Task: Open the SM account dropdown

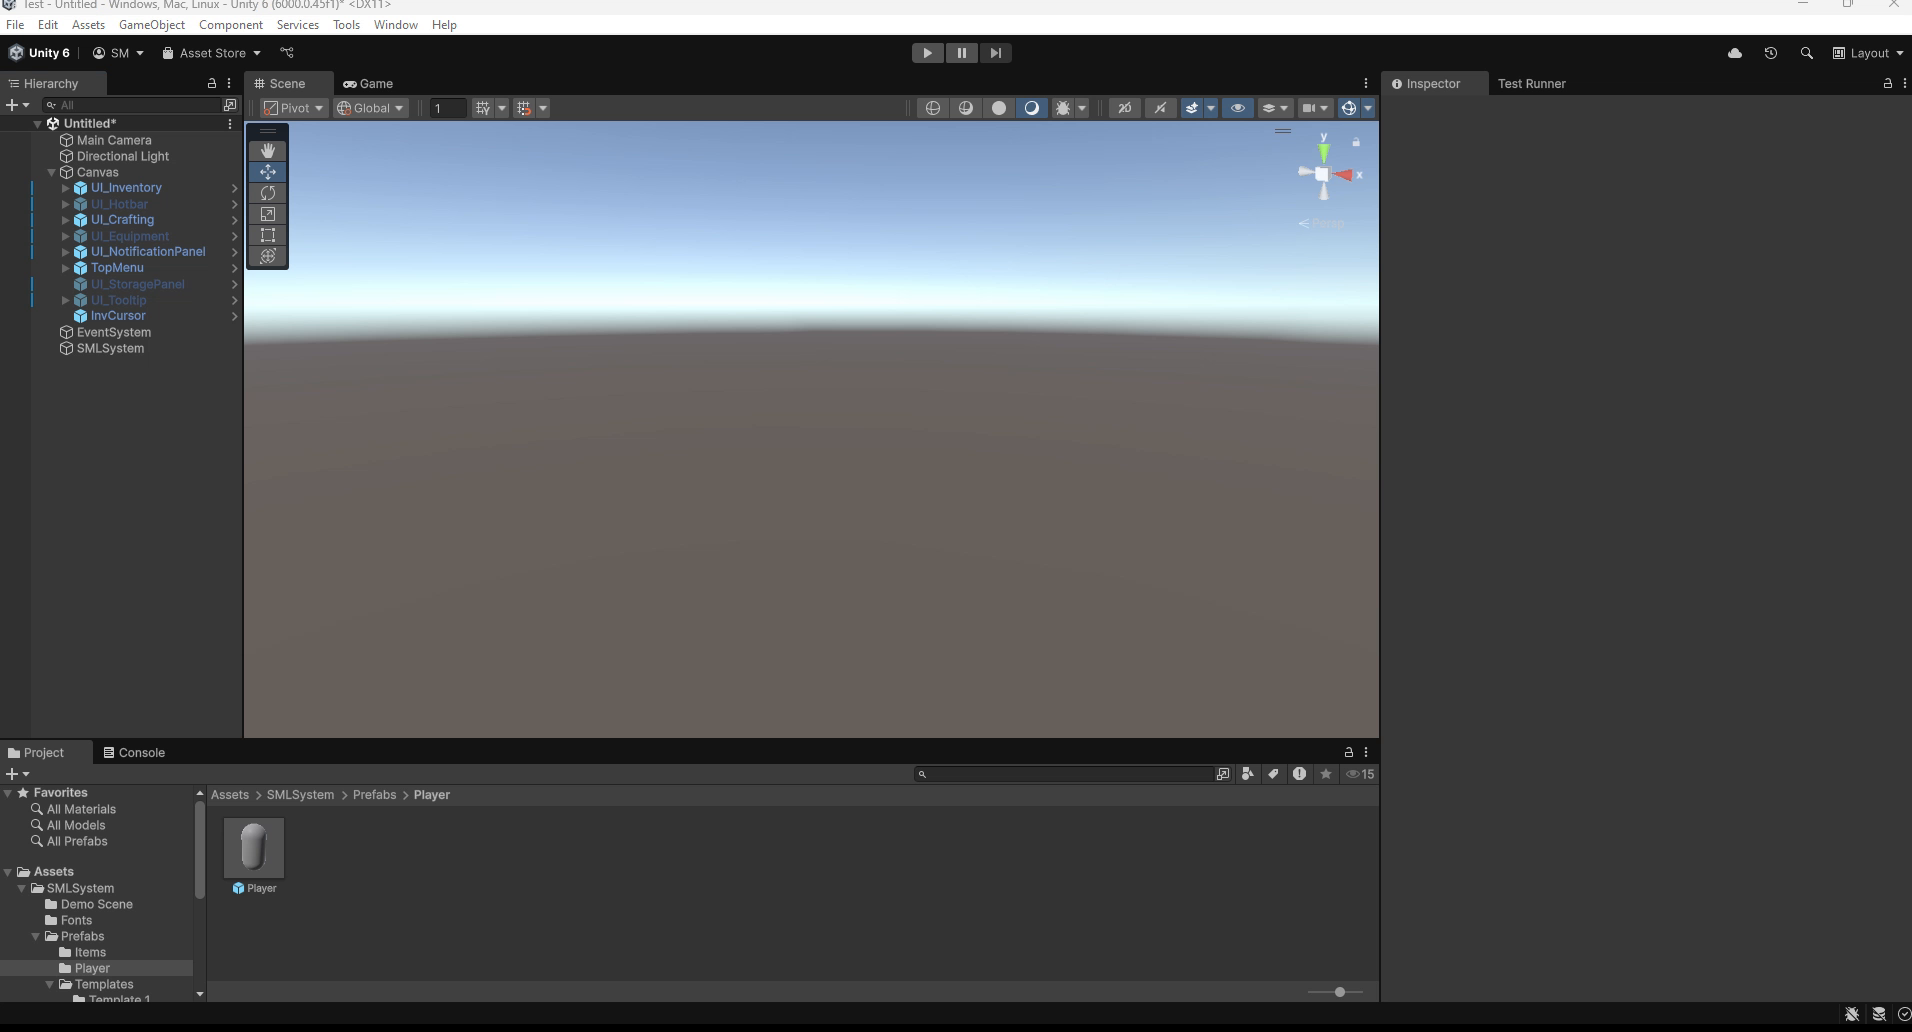Action: [x=118, y=53]
